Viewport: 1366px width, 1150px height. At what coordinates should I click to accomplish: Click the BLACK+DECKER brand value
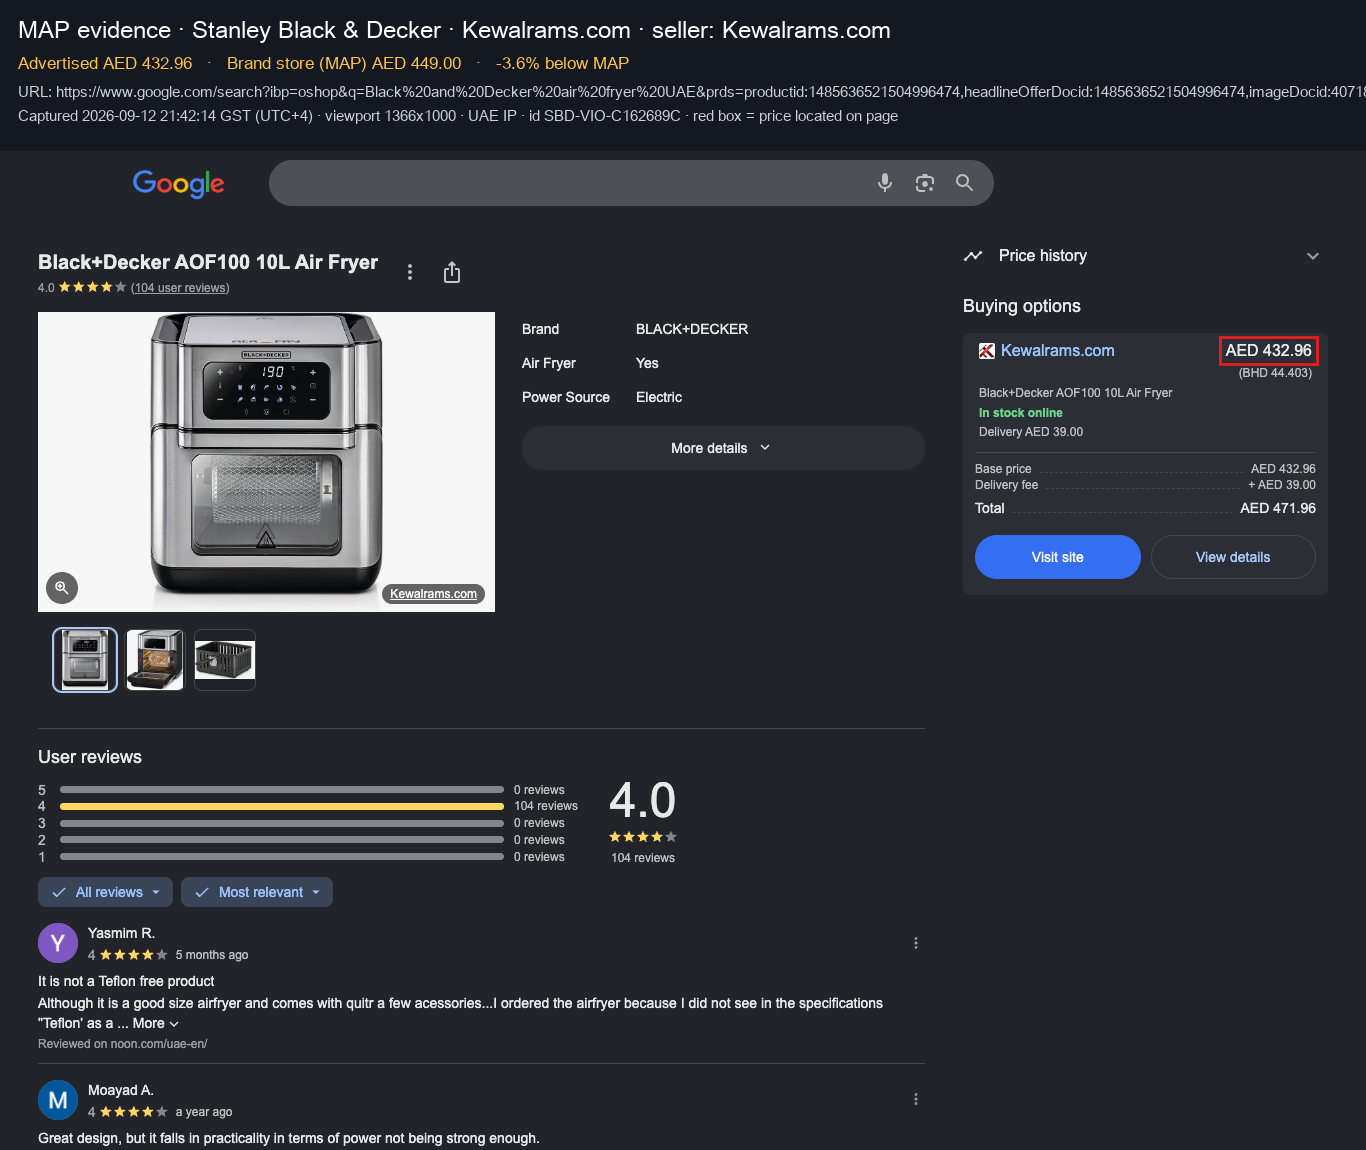(x=692, y=329)
